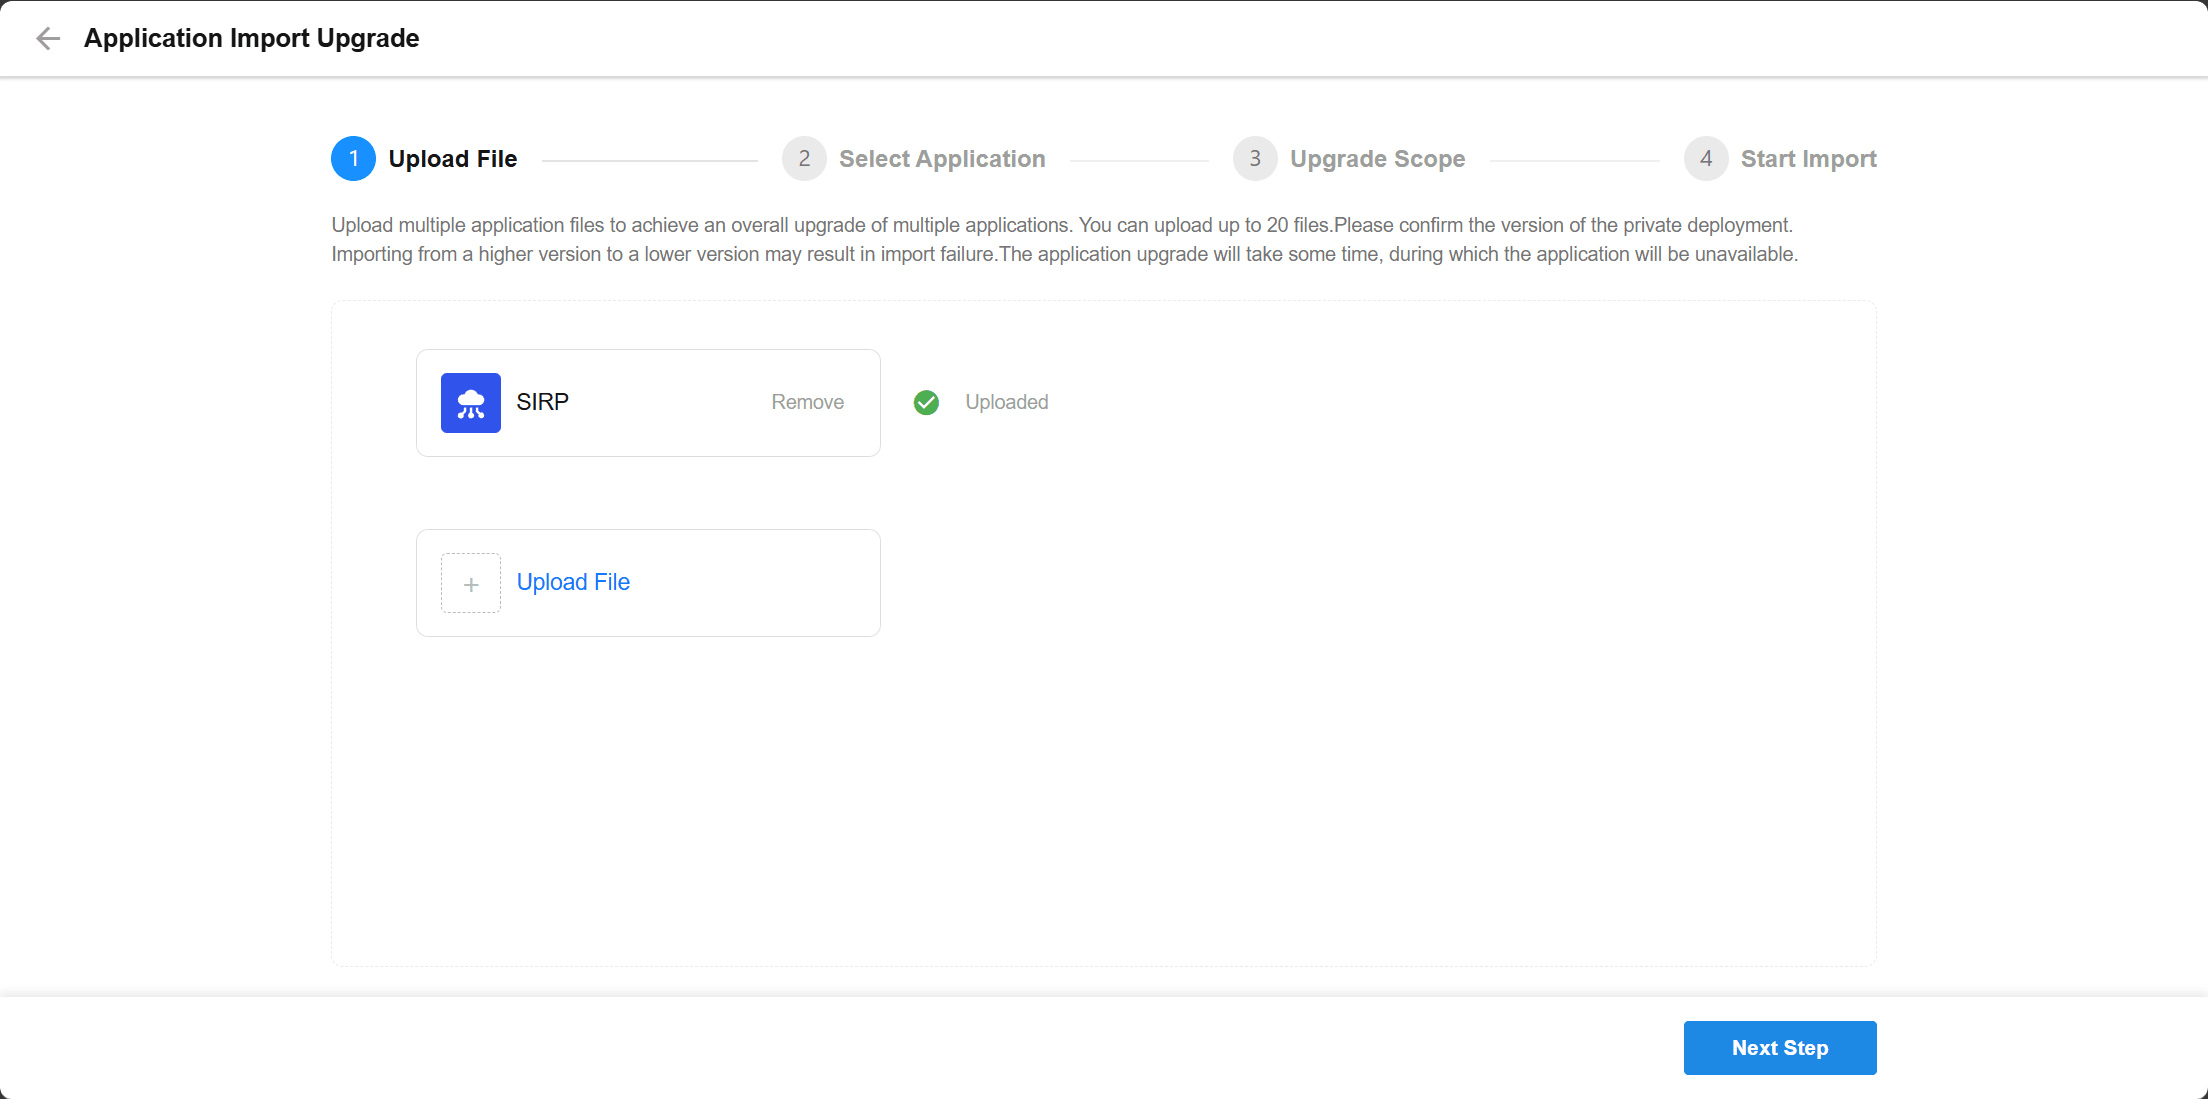
Task: Click the Upload File link
Action: coord(573,583)
